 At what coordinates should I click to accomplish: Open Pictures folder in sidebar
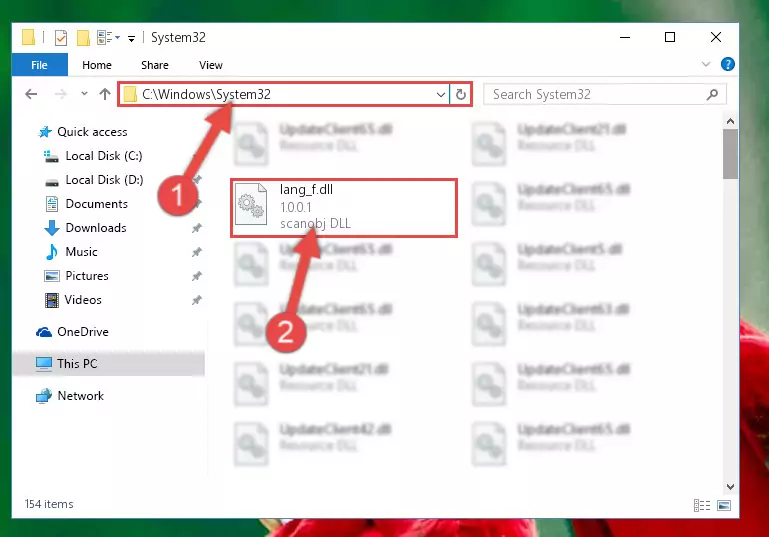click(86, 276)
